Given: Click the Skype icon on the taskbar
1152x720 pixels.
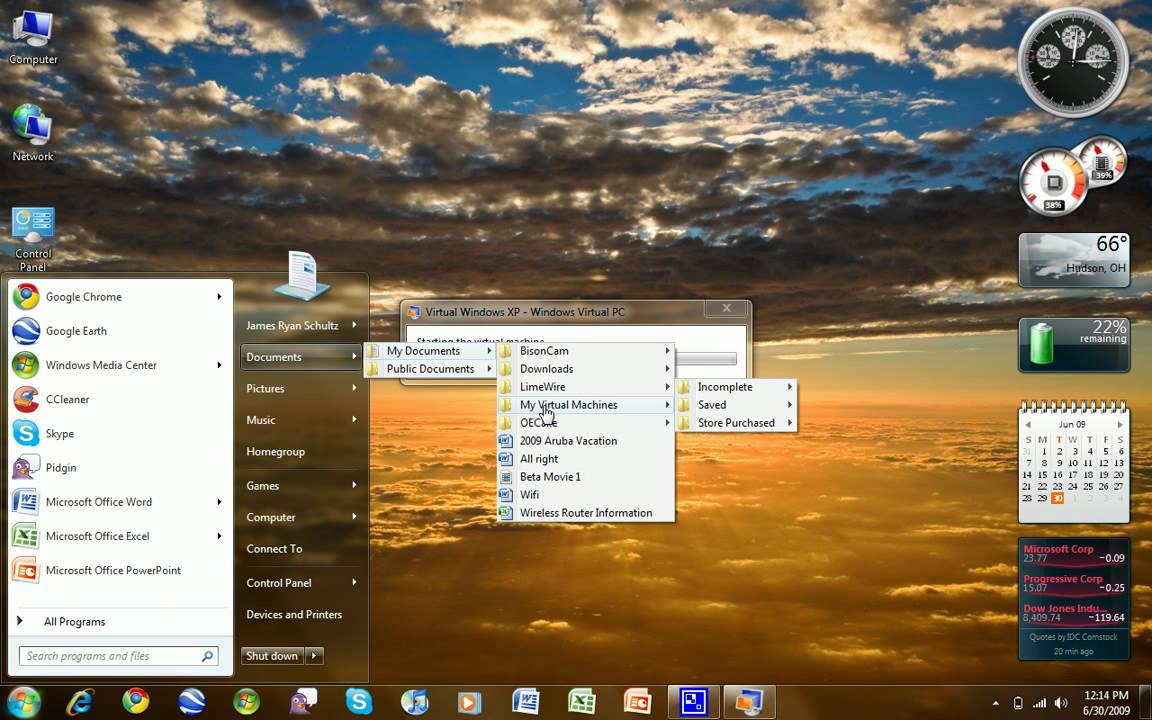Looking at the screenshot, I should (359, 702).
